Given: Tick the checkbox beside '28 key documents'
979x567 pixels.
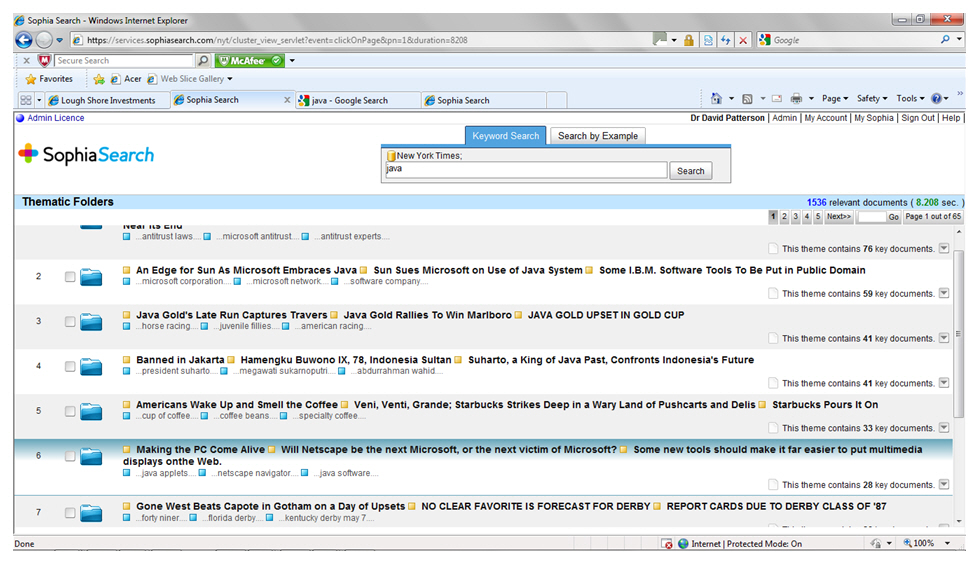Looking at the screenshot, I should coord(773,484).
